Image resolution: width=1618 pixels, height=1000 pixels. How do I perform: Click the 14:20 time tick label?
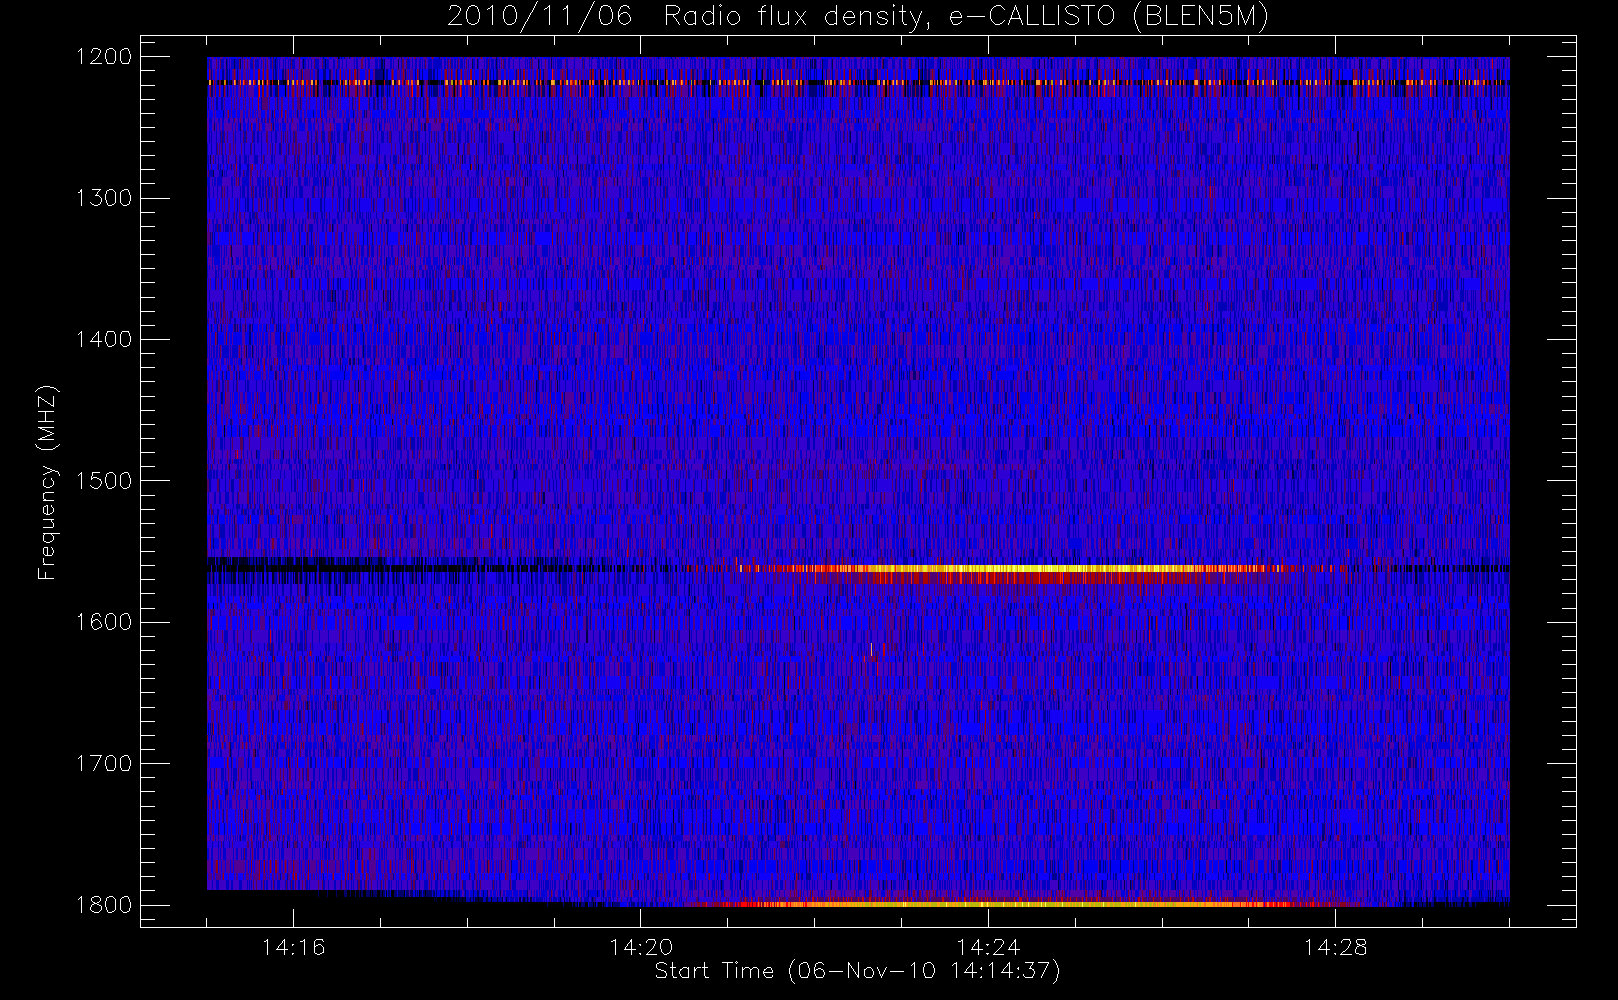(641, 947)
